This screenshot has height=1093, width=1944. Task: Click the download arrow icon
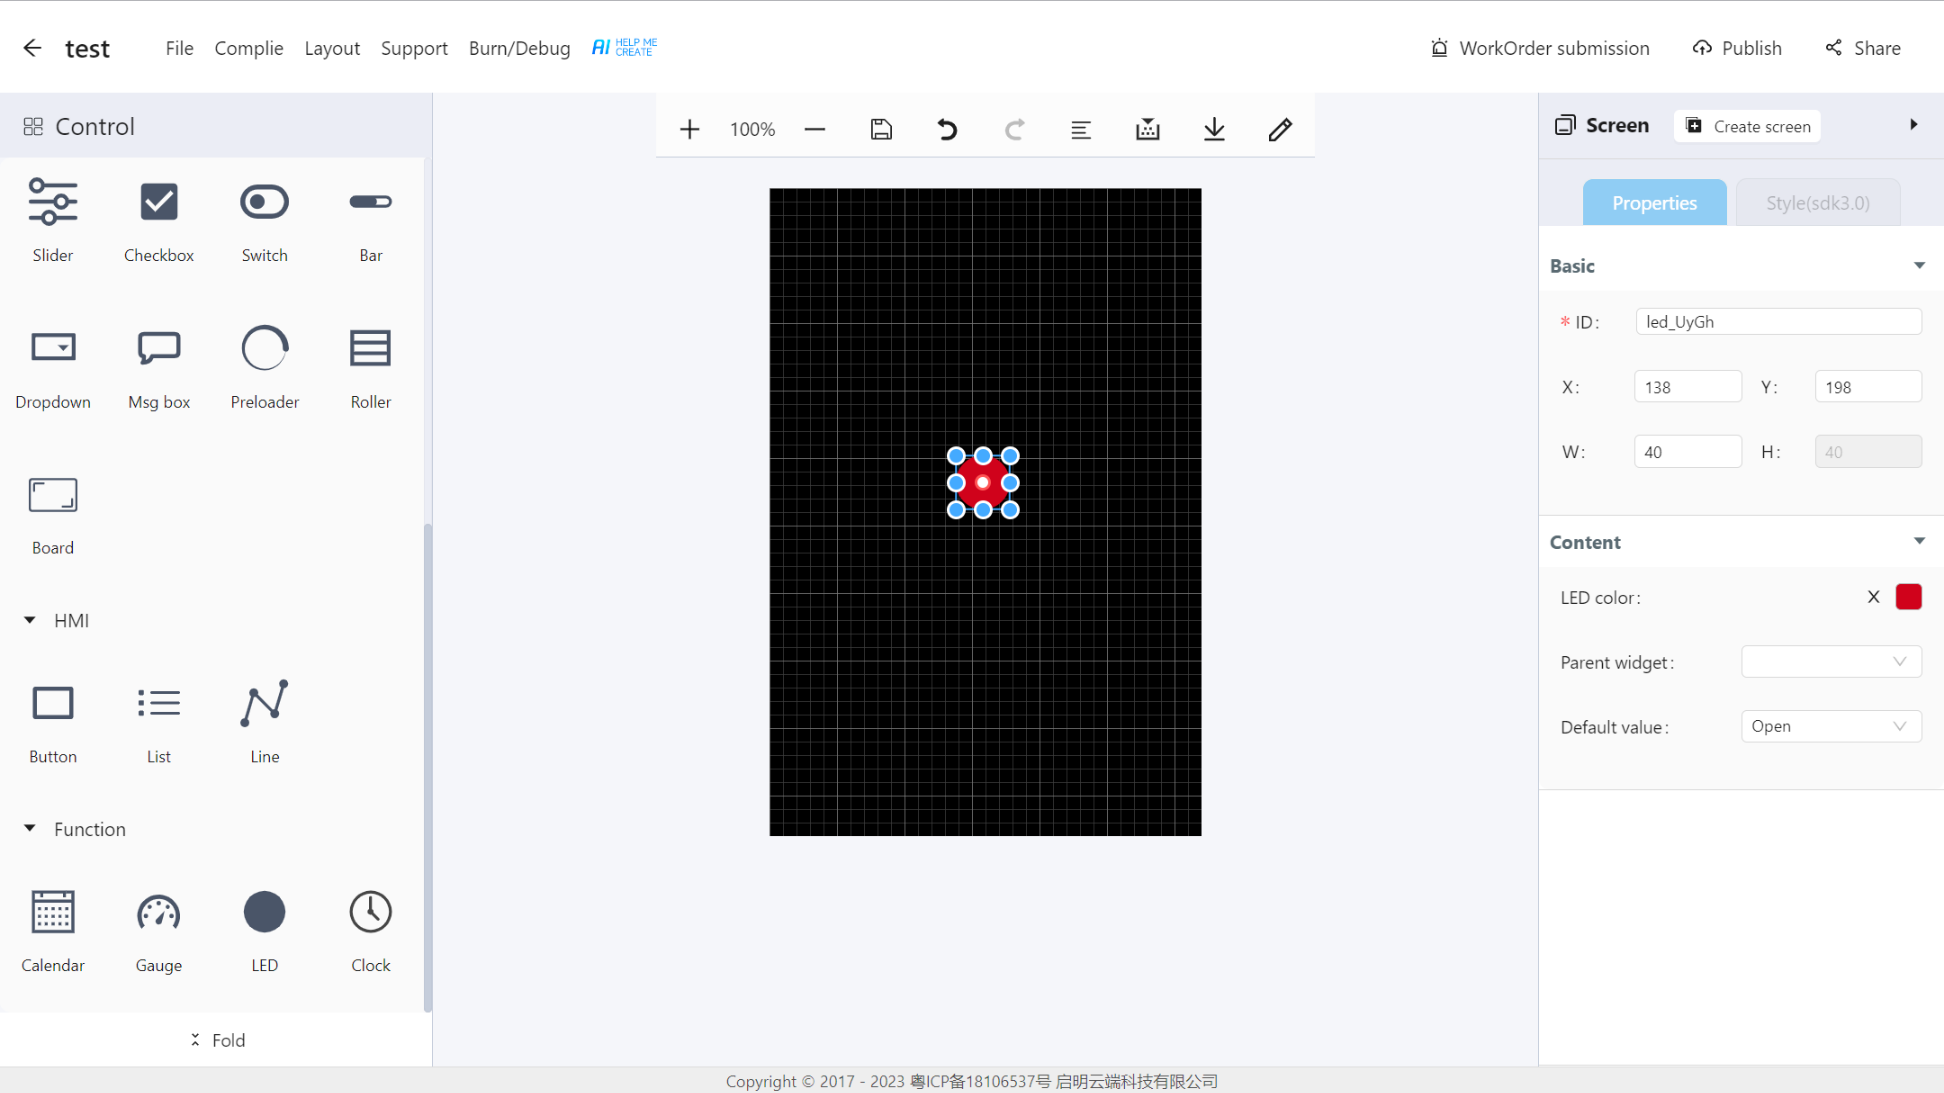(x=1214, y=129)
